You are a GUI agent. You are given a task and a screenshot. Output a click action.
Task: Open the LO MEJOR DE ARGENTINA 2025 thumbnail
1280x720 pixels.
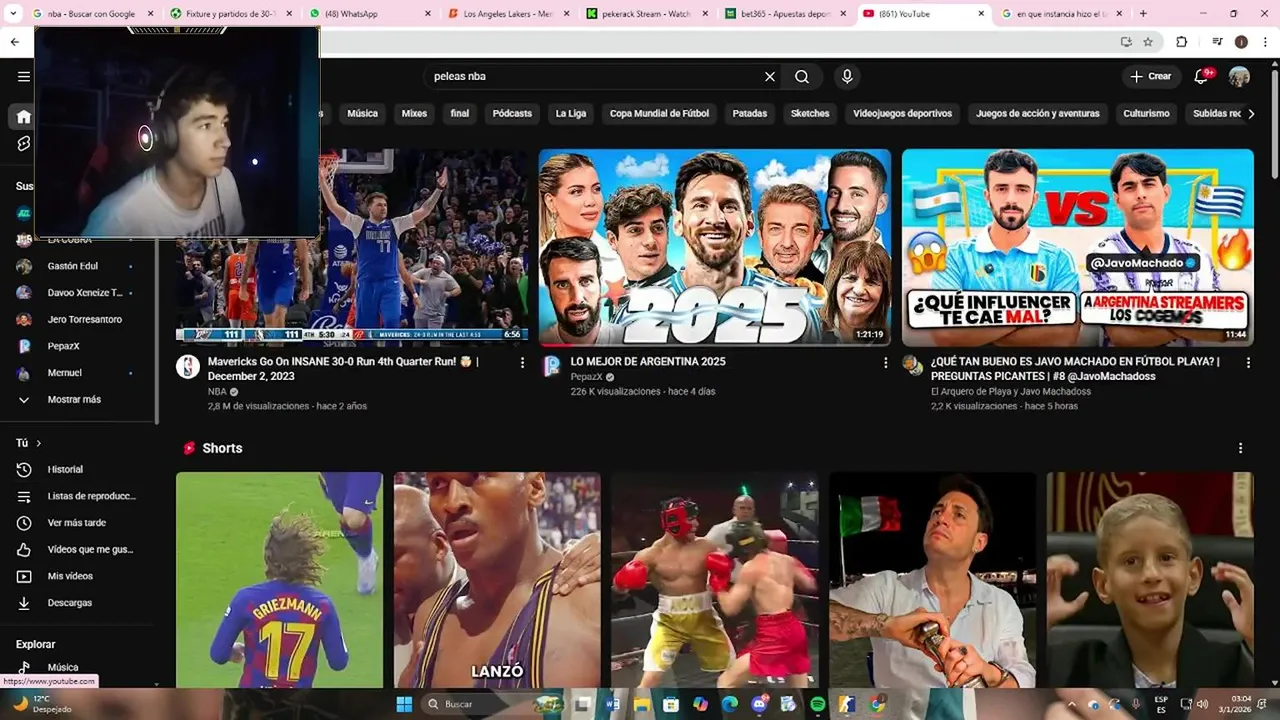[715, 247]
